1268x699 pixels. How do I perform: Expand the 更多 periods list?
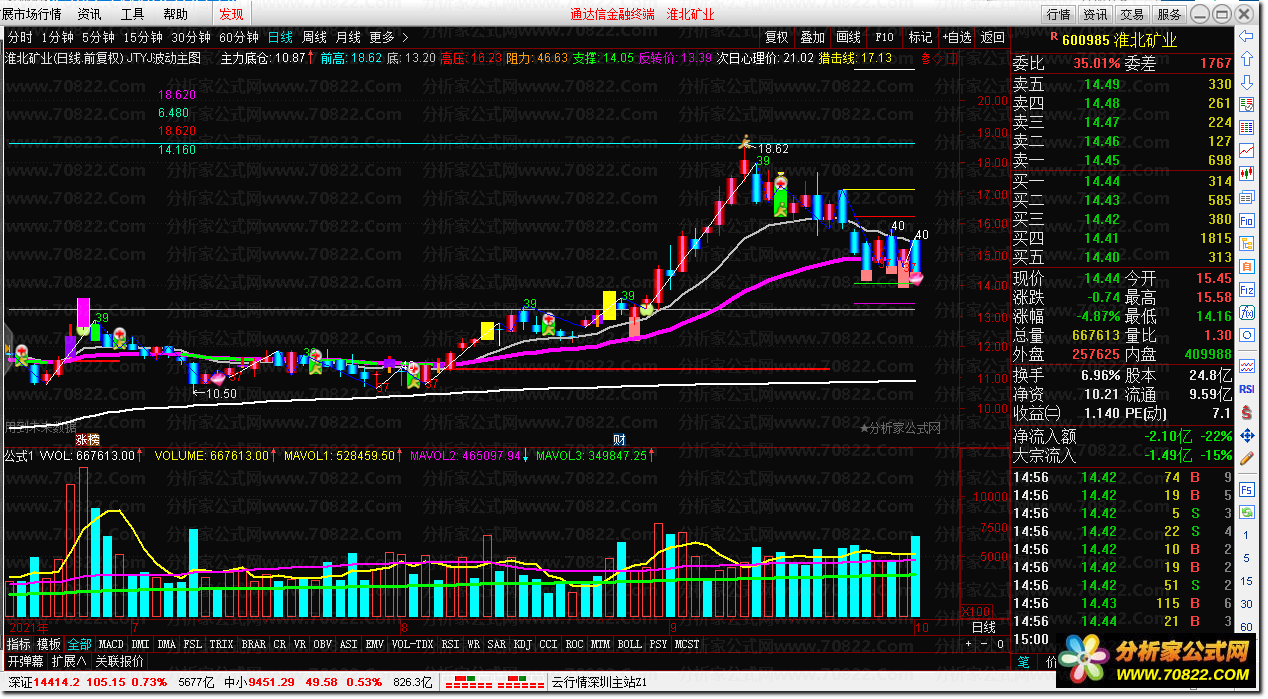(388, 38)
